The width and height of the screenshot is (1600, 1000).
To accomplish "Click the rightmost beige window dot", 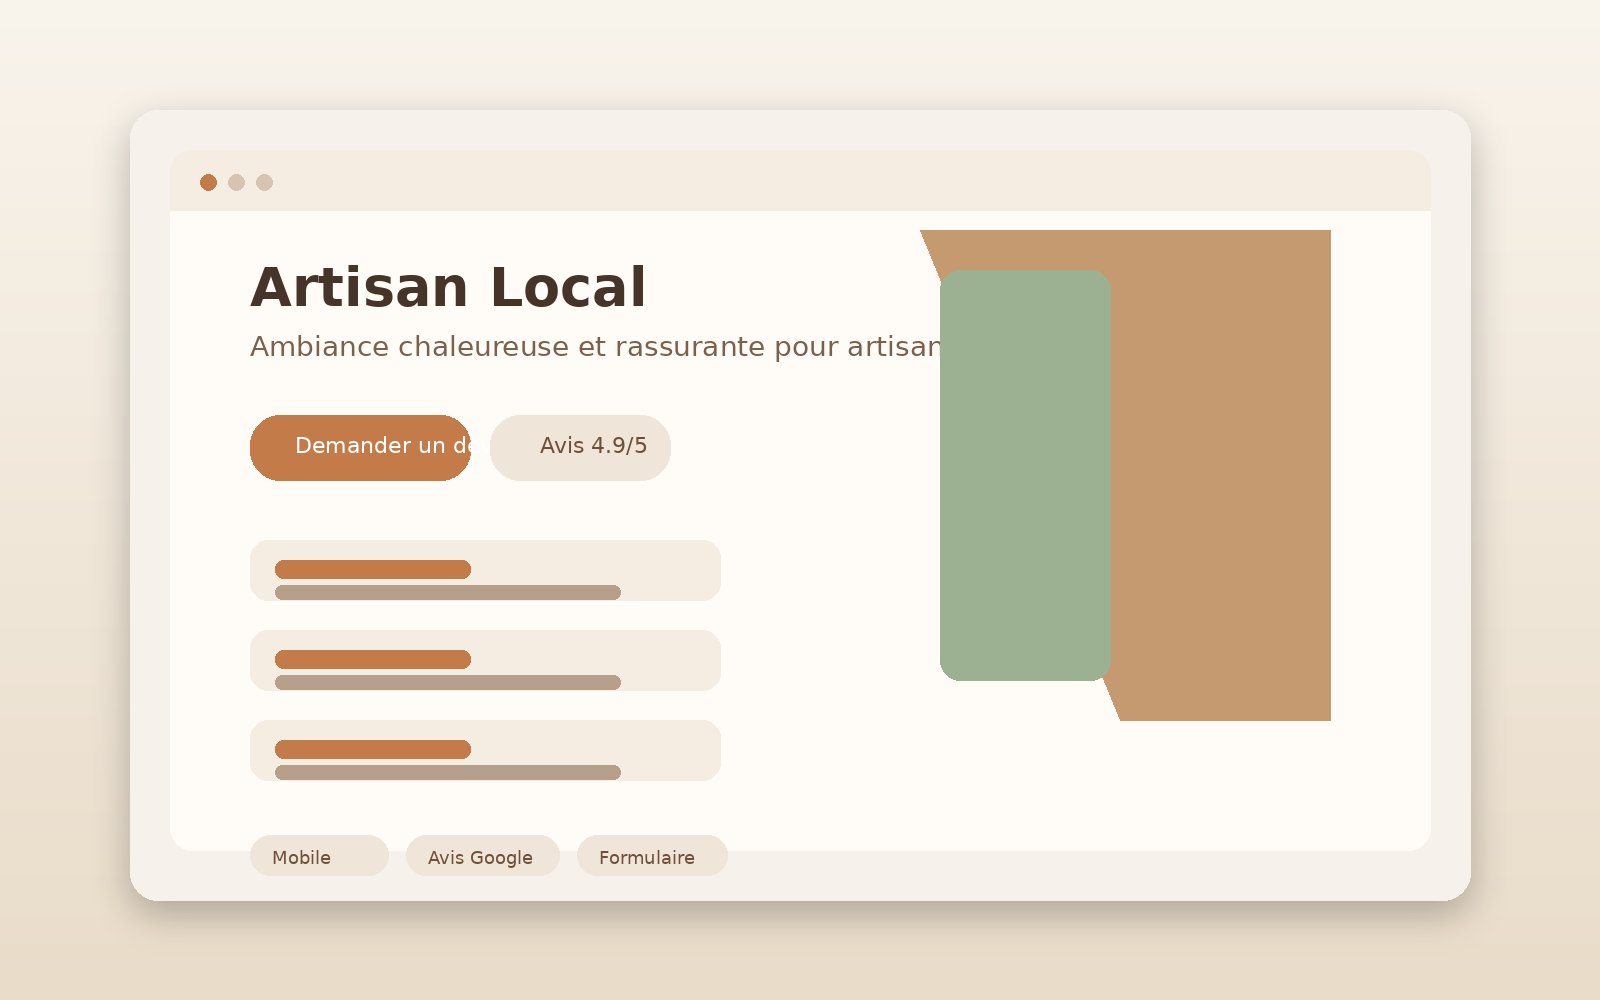I will (264, 182).
